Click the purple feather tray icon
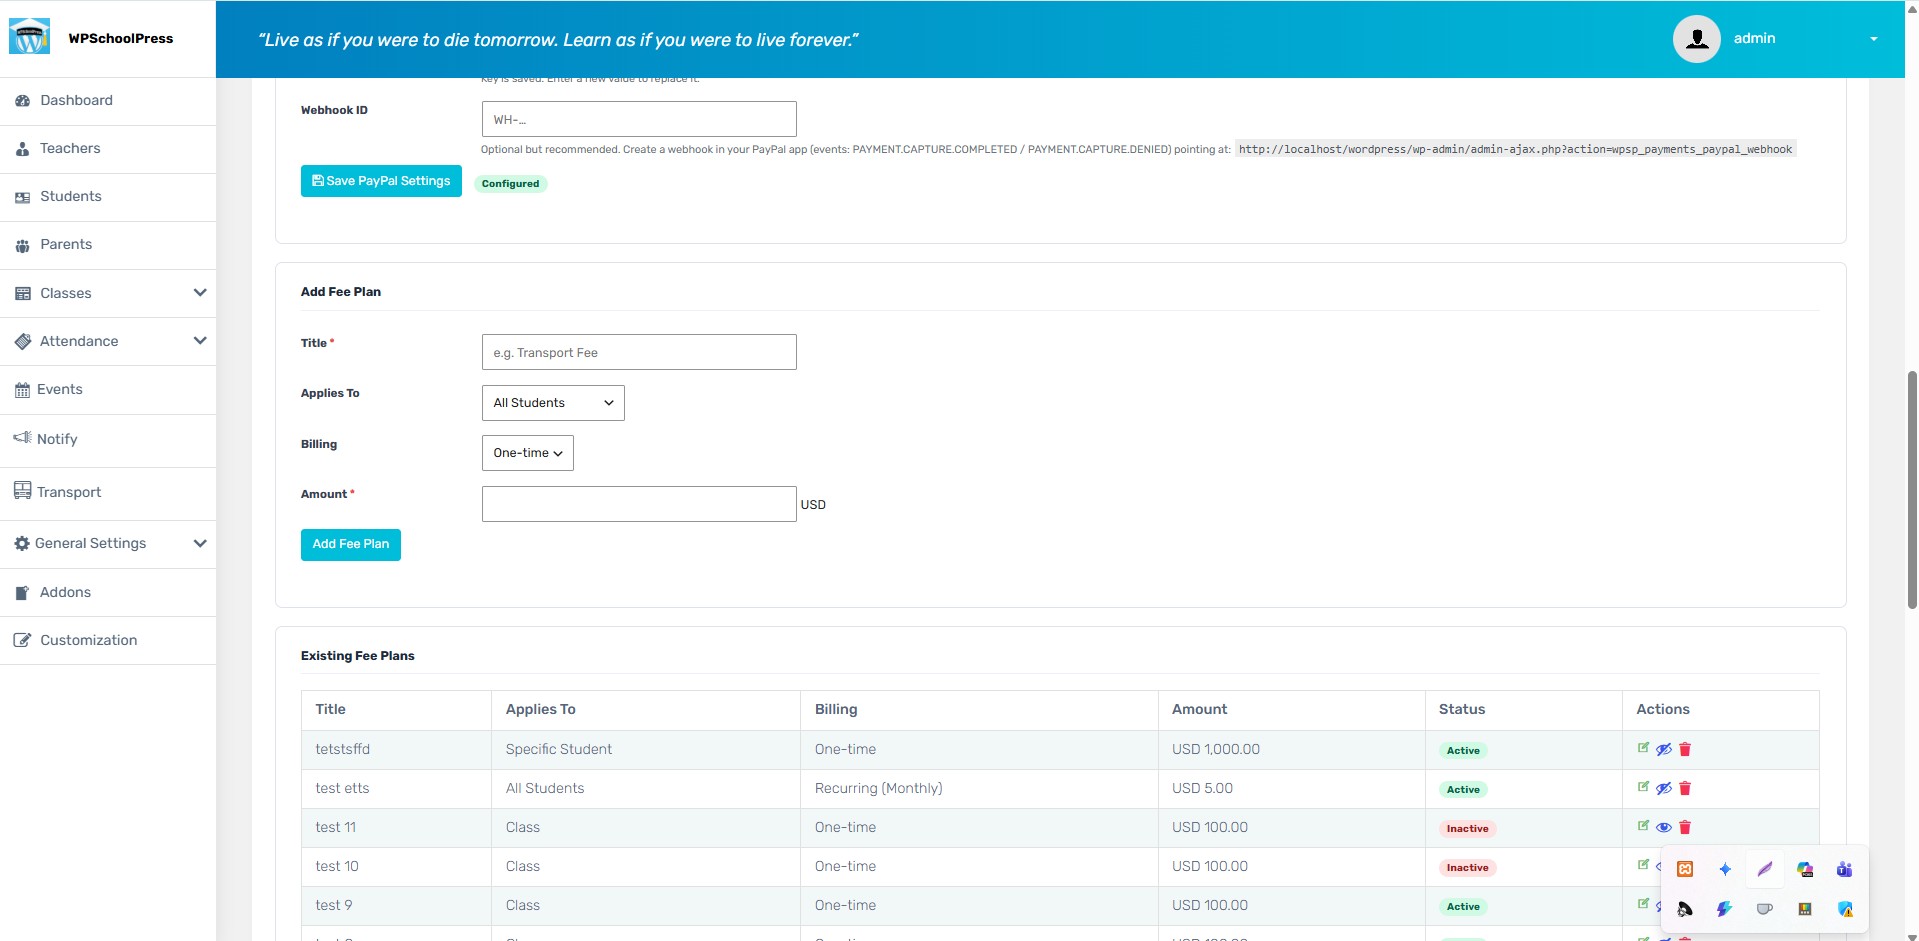Viewport: 1919px width, 941px height. coord(1765,869)
